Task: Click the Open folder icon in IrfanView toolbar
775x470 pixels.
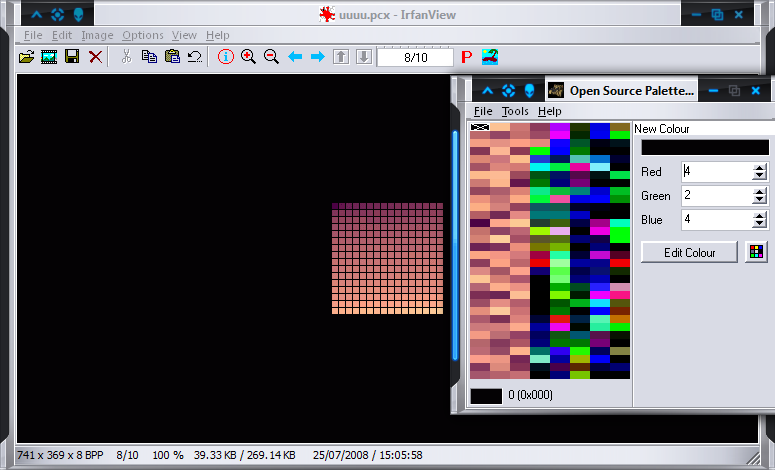Action: click(27, 57)
